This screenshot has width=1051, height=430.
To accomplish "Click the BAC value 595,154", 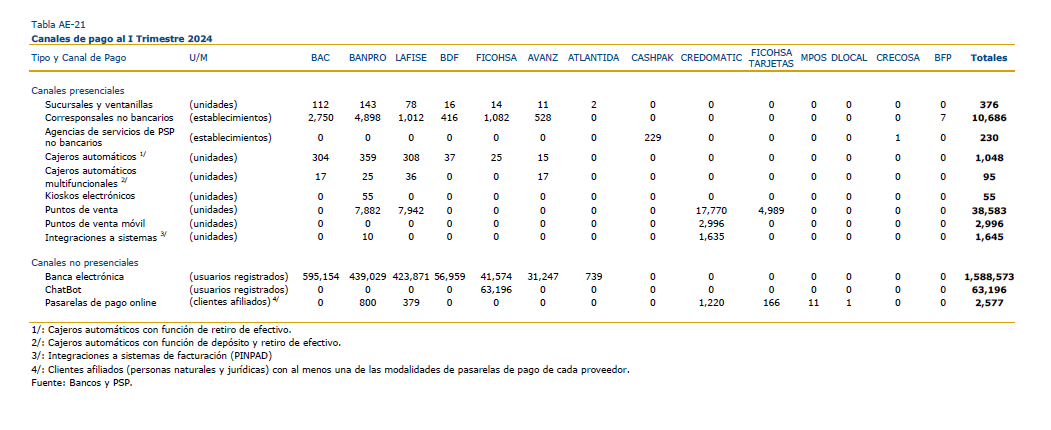I will coord(320,277).
